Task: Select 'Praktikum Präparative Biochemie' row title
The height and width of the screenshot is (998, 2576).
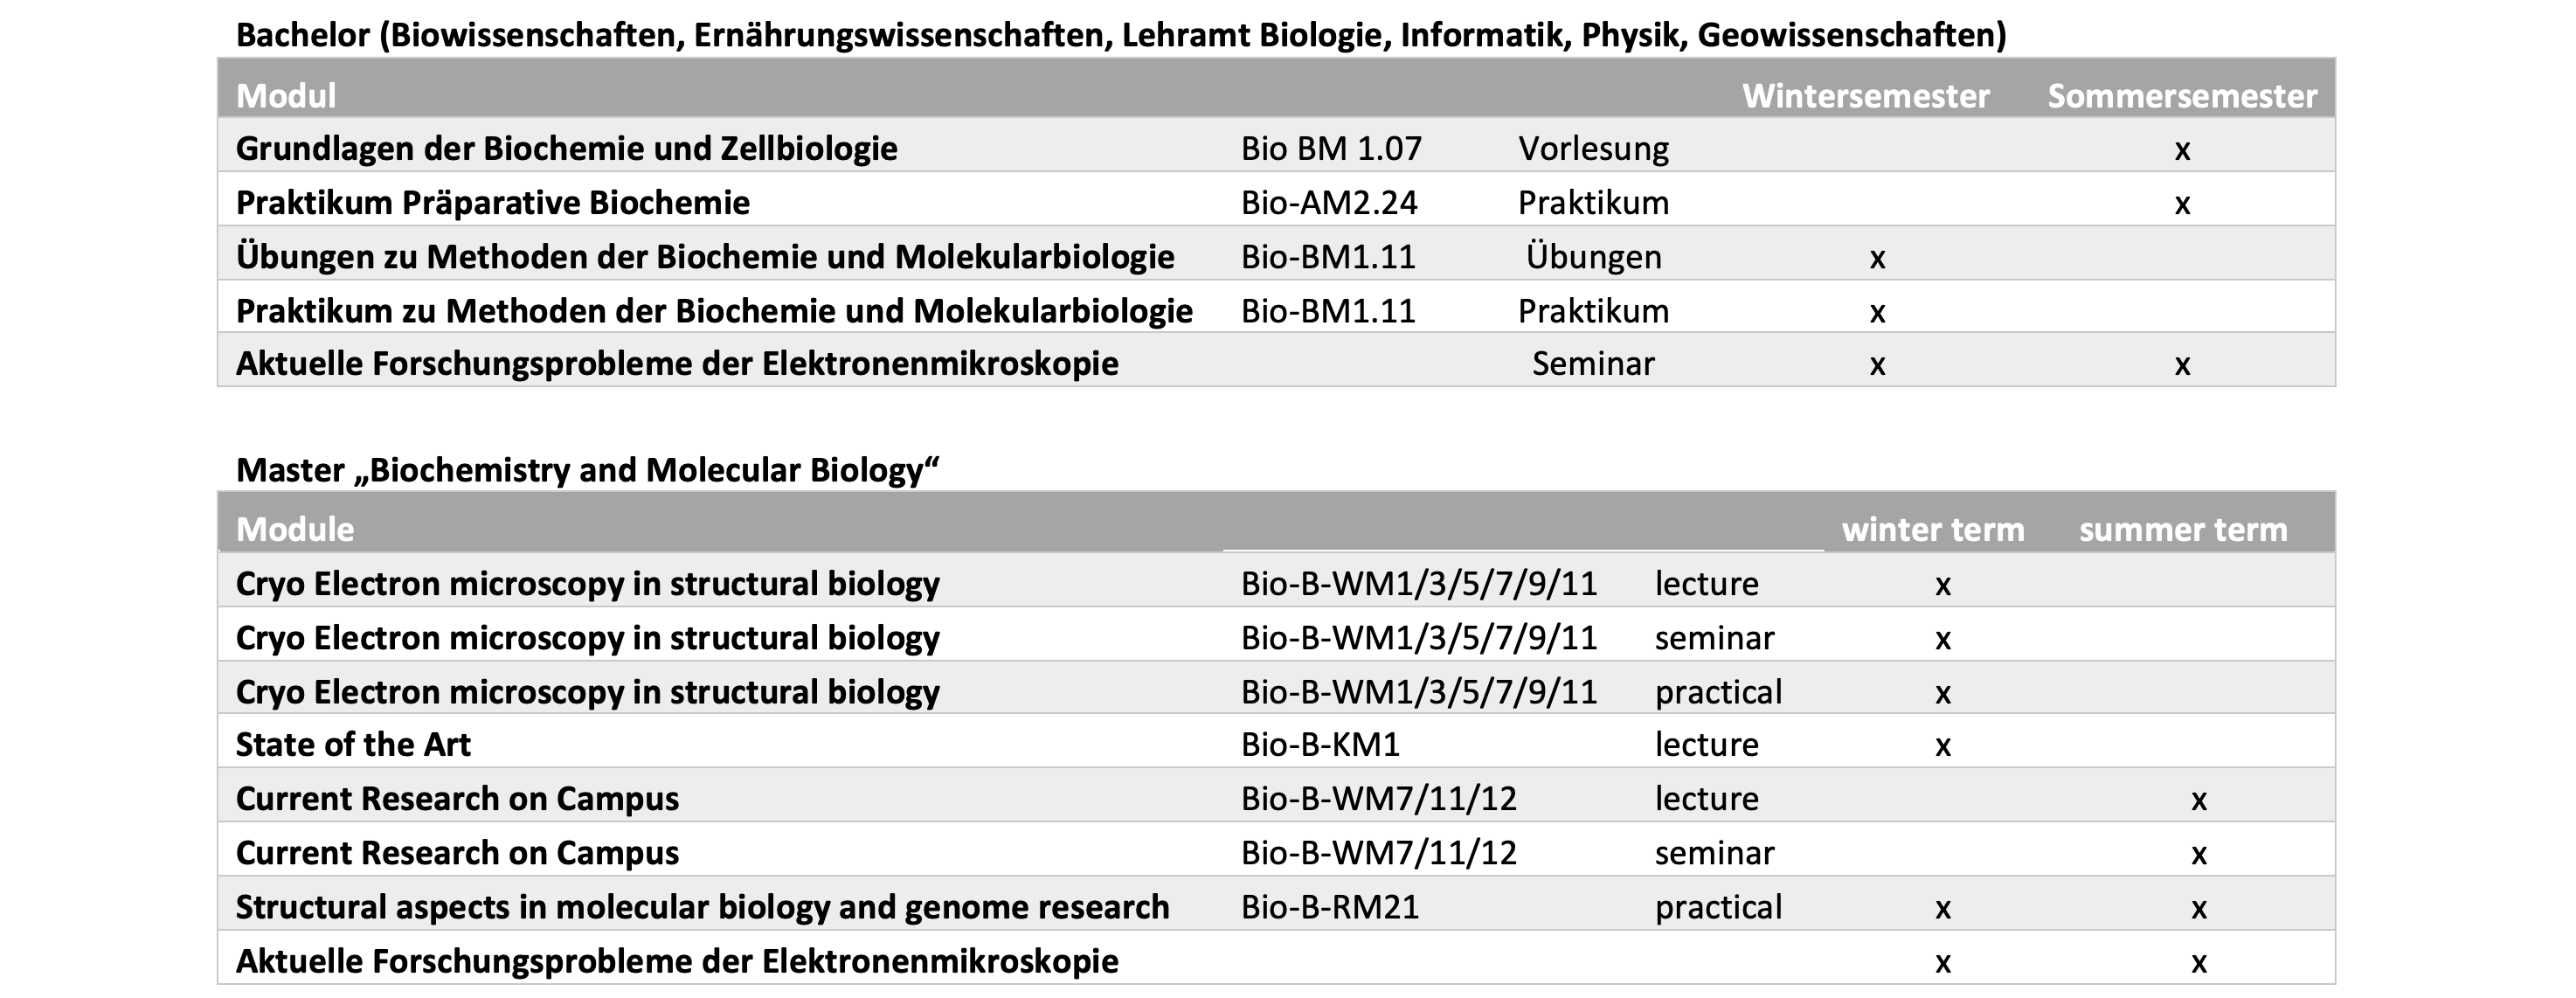Action: pyautogui.click(x=492, y=203)
